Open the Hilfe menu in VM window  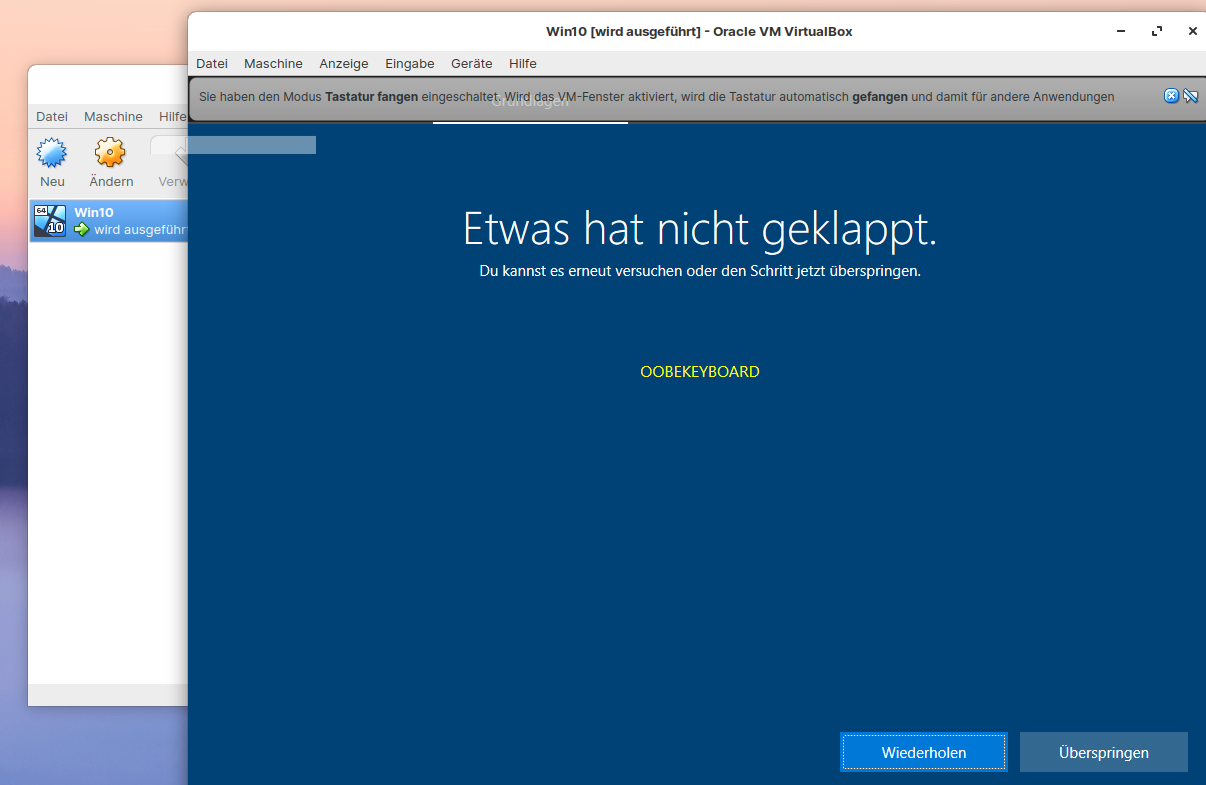tap(523, 63)
